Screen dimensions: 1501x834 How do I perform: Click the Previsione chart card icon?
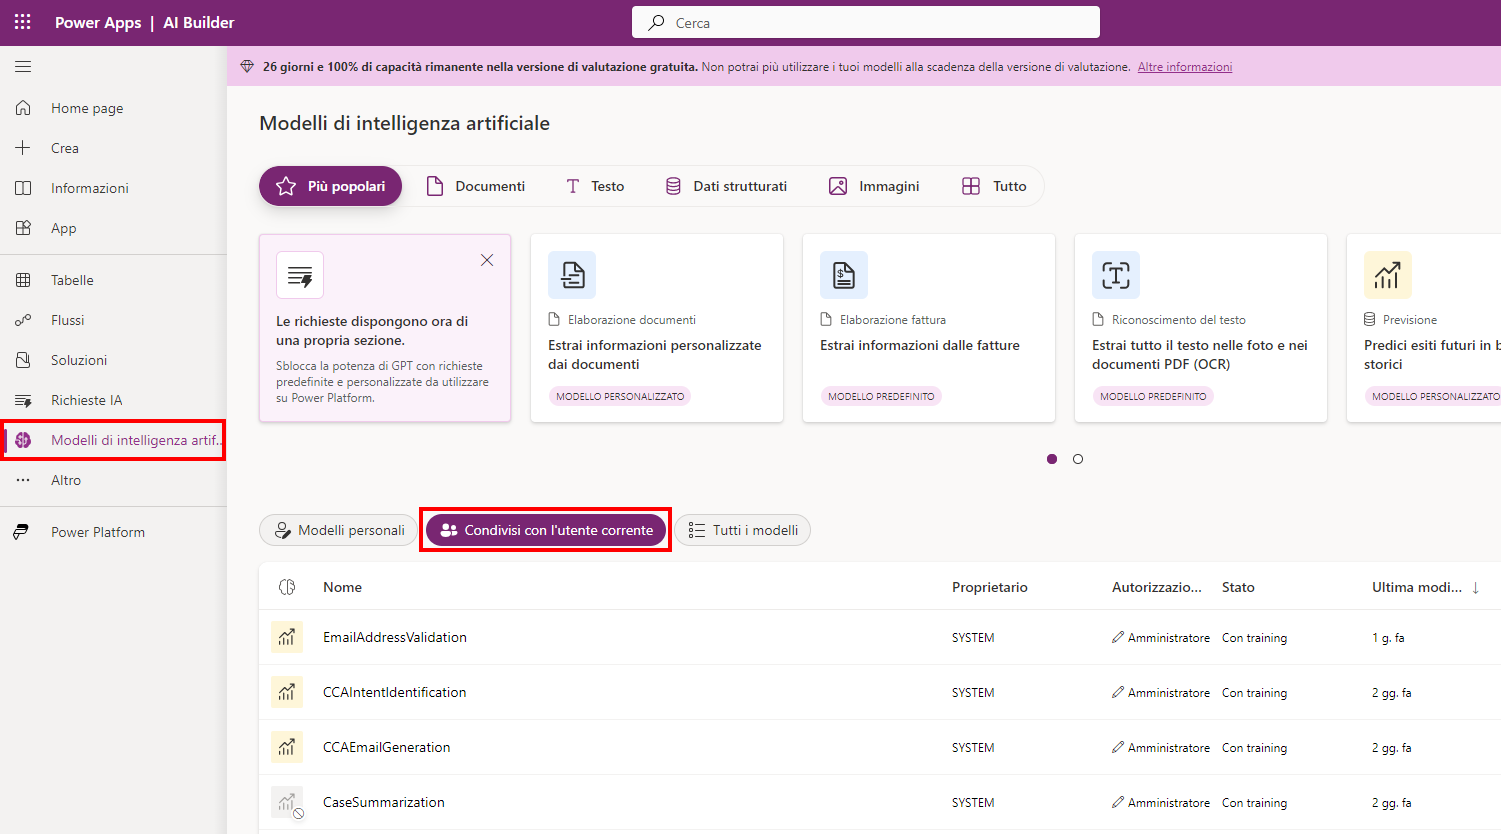1388,275
